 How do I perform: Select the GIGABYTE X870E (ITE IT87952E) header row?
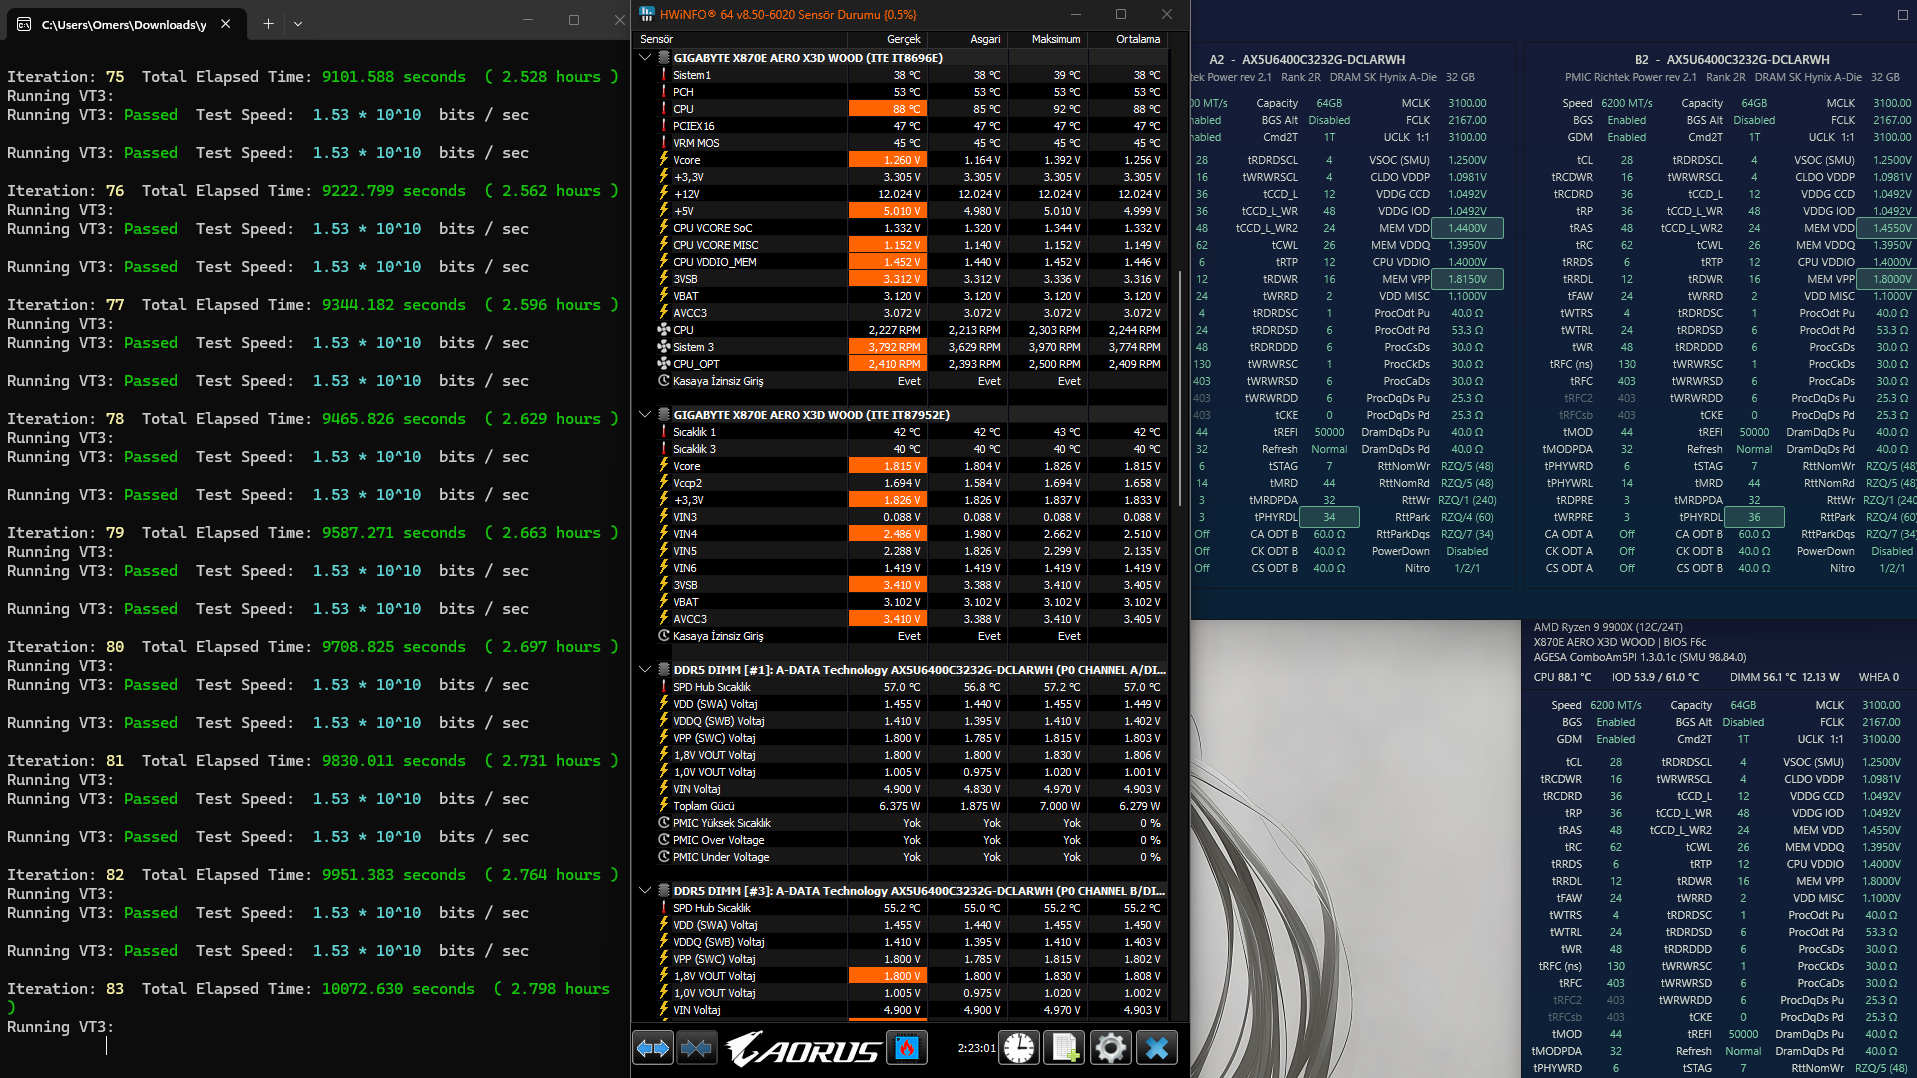click(x=901, y=415)
